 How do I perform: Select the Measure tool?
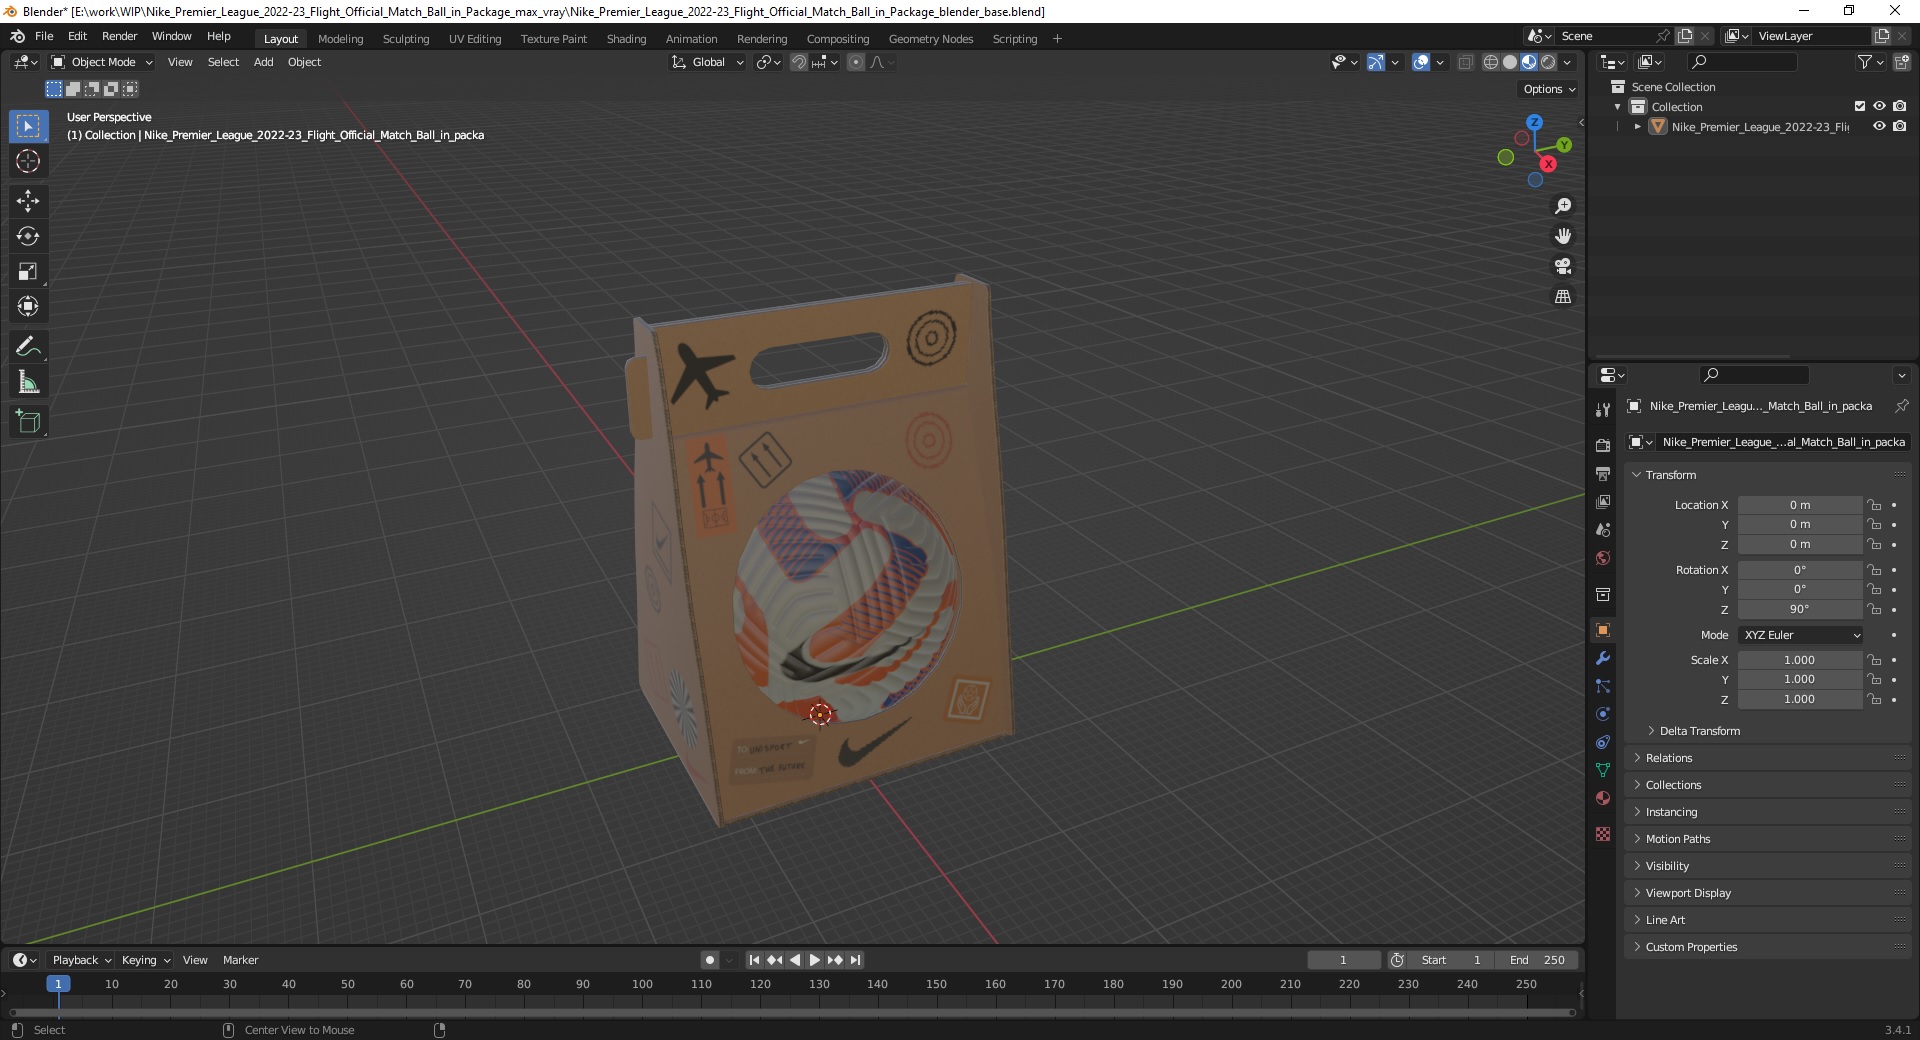[28, 382]
